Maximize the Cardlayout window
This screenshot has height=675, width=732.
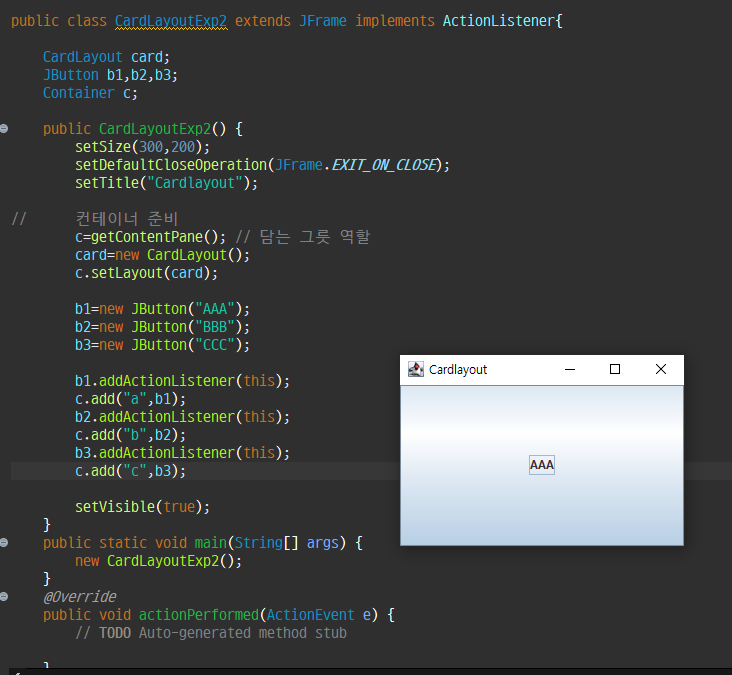615,369
